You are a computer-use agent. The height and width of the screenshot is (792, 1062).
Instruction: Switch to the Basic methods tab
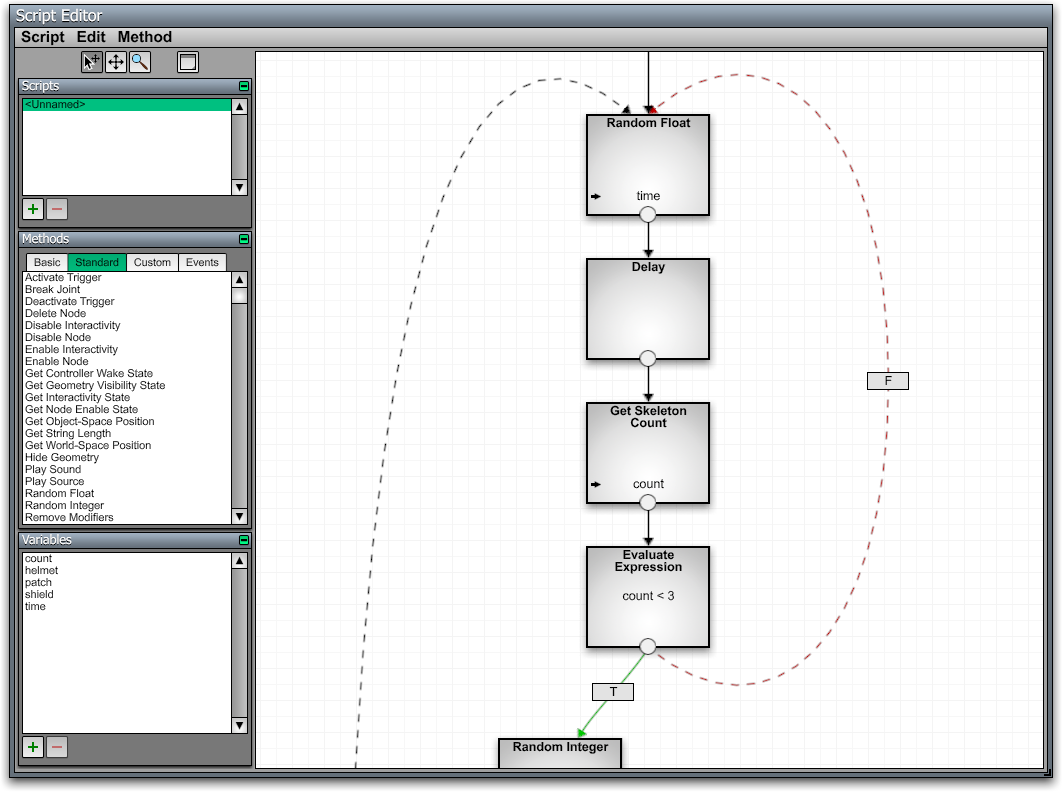(x=47, y=262)
